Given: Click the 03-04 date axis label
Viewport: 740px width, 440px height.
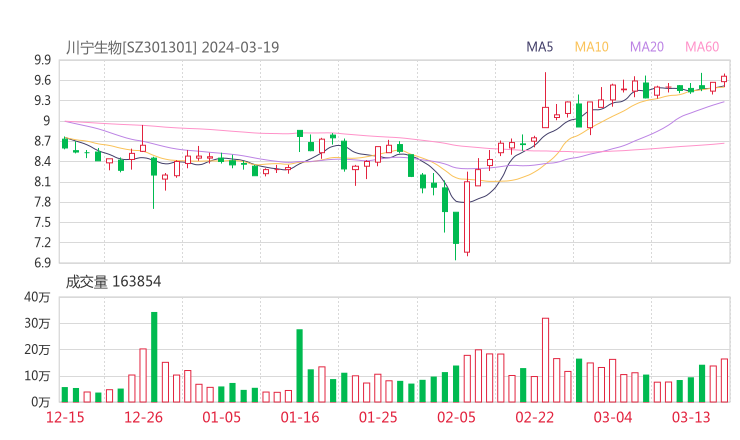Looking at the screenshot, I should (x=613, y=417).
